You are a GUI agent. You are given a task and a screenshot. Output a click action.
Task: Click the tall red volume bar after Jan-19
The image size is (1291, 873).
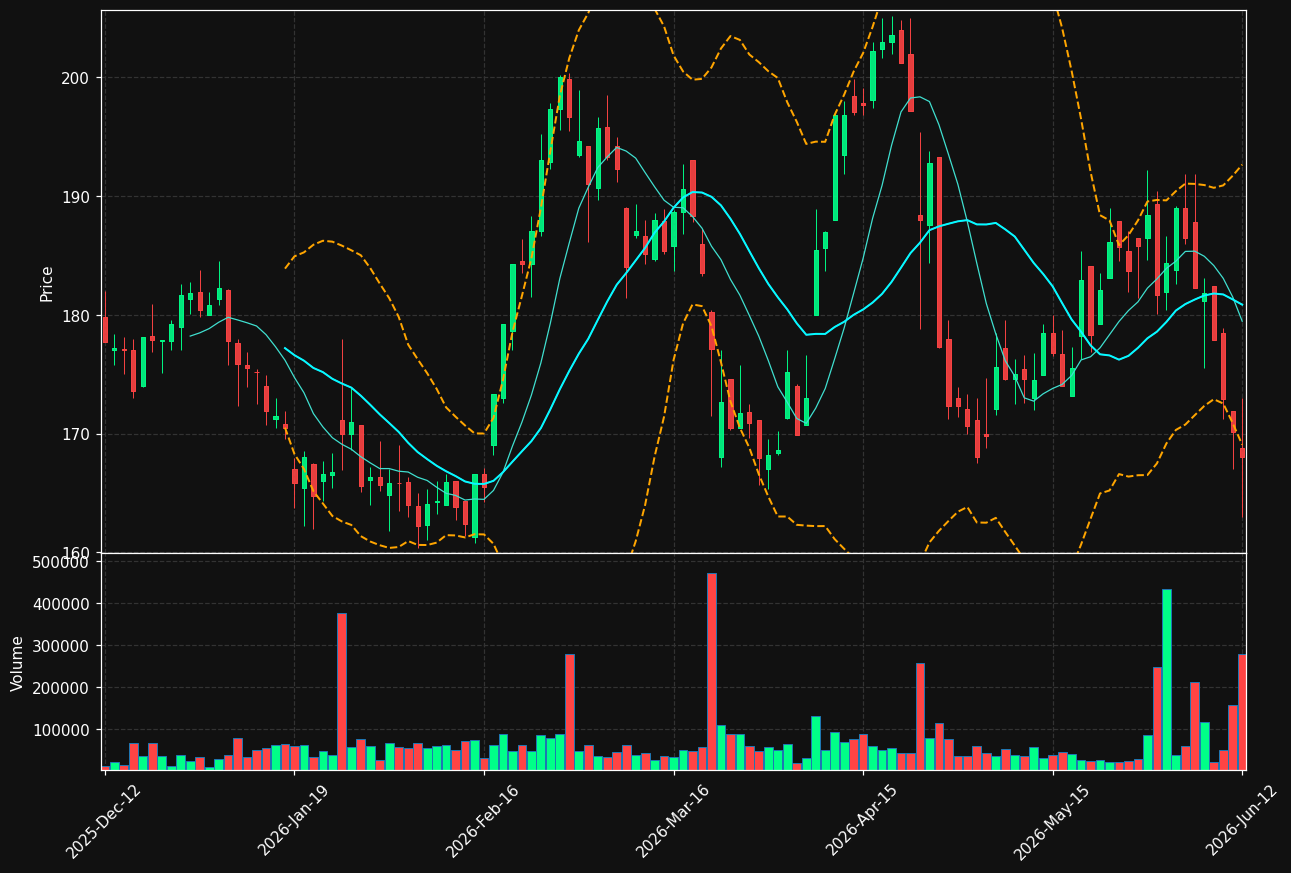(342, 691)
